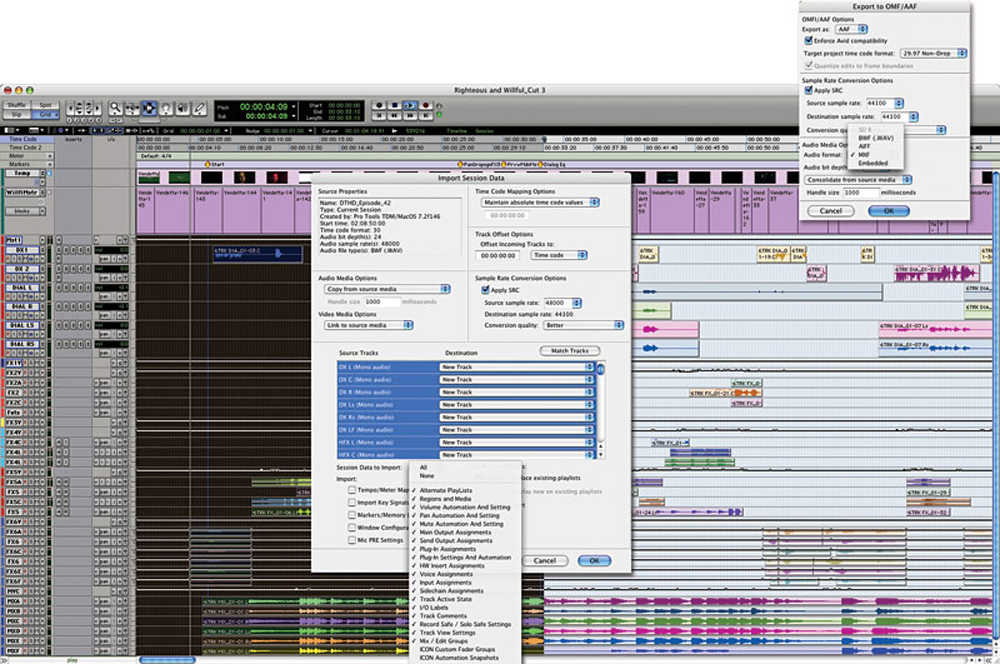Select the Scrubber speaker tool
The width and height of the screenshot is (1000, 664).
[x=182, y=108]
